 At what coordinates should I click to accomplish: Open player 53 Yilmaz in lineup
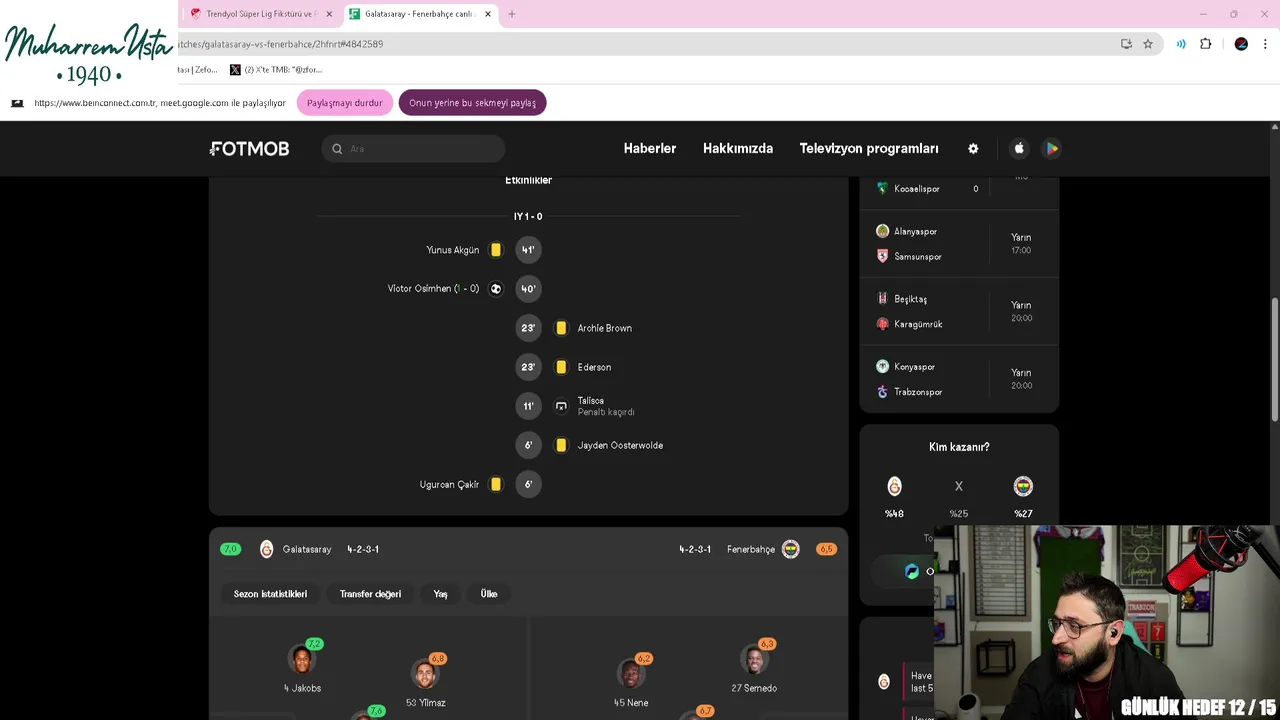426,682
